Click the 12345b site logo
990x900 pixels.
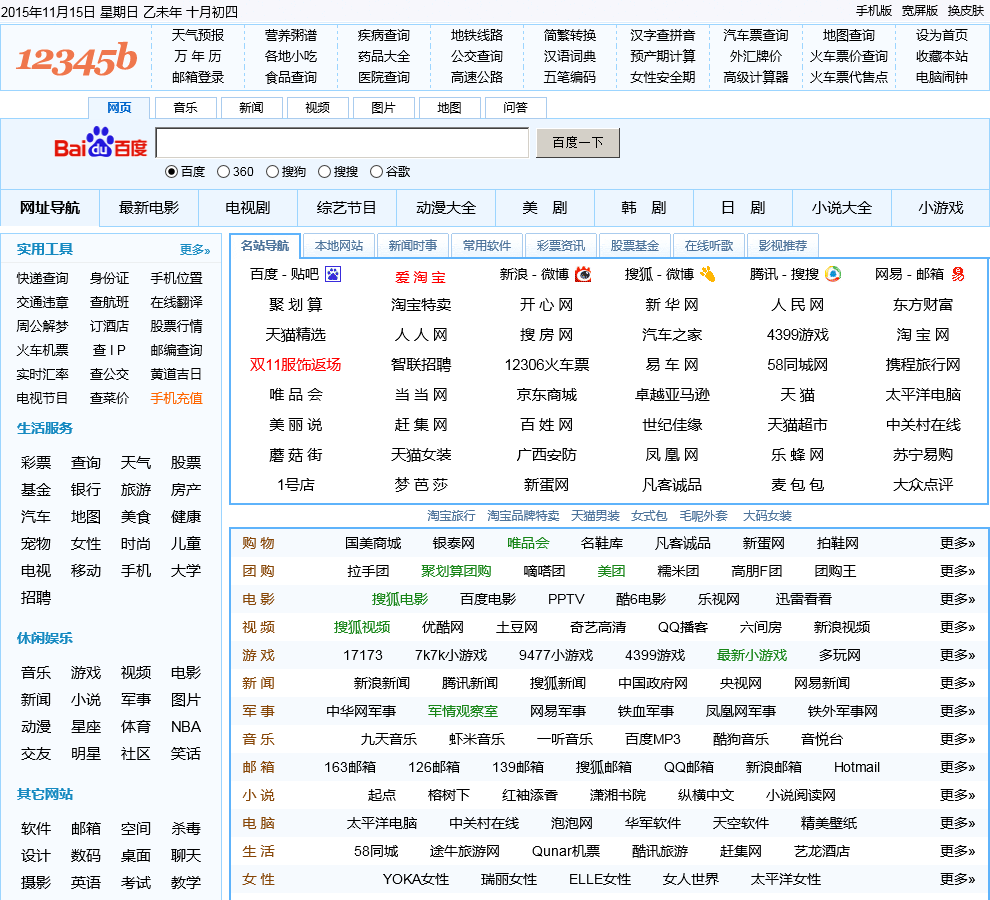(x=77, y=59)
